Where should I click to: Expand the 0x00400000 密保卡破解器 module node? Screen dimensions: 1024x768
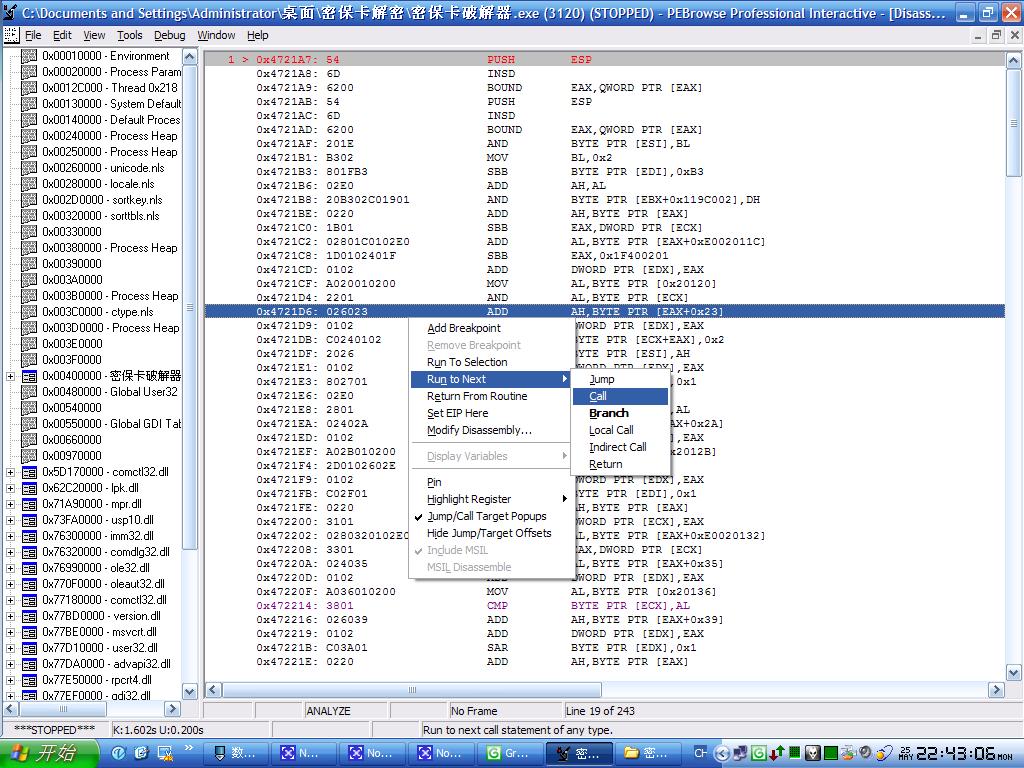tap(10, 376)
